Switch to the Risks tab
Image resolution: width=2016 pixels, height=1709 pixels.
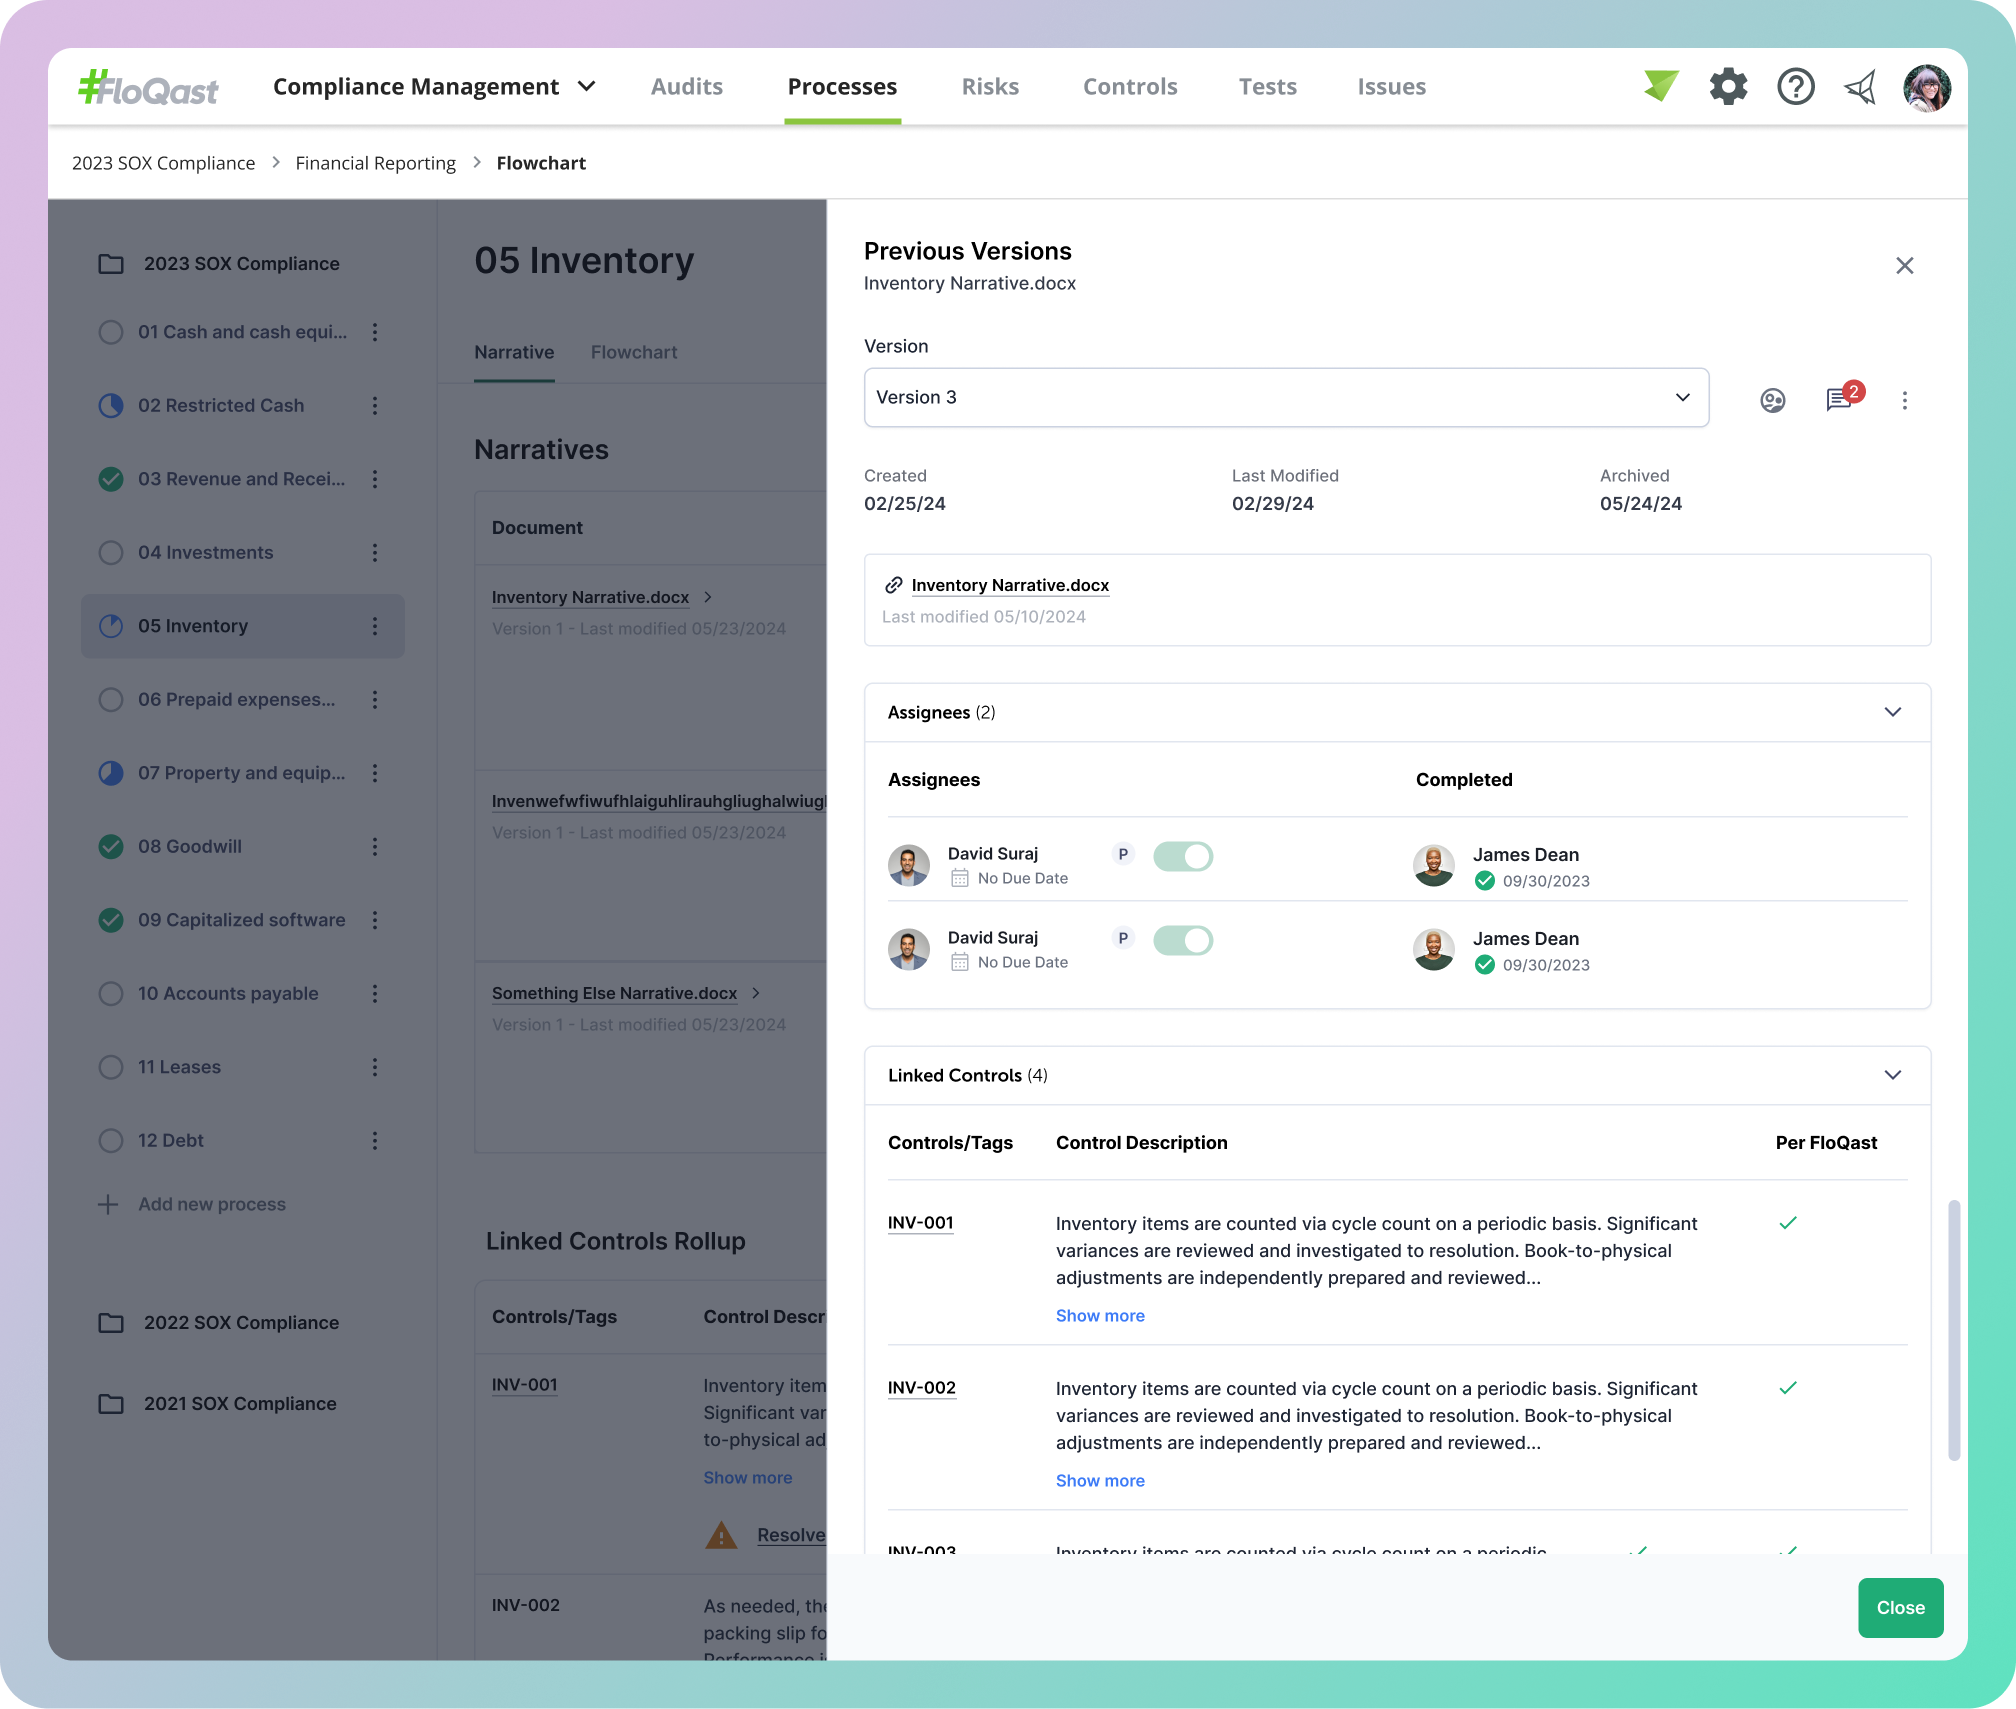(989, 87)
